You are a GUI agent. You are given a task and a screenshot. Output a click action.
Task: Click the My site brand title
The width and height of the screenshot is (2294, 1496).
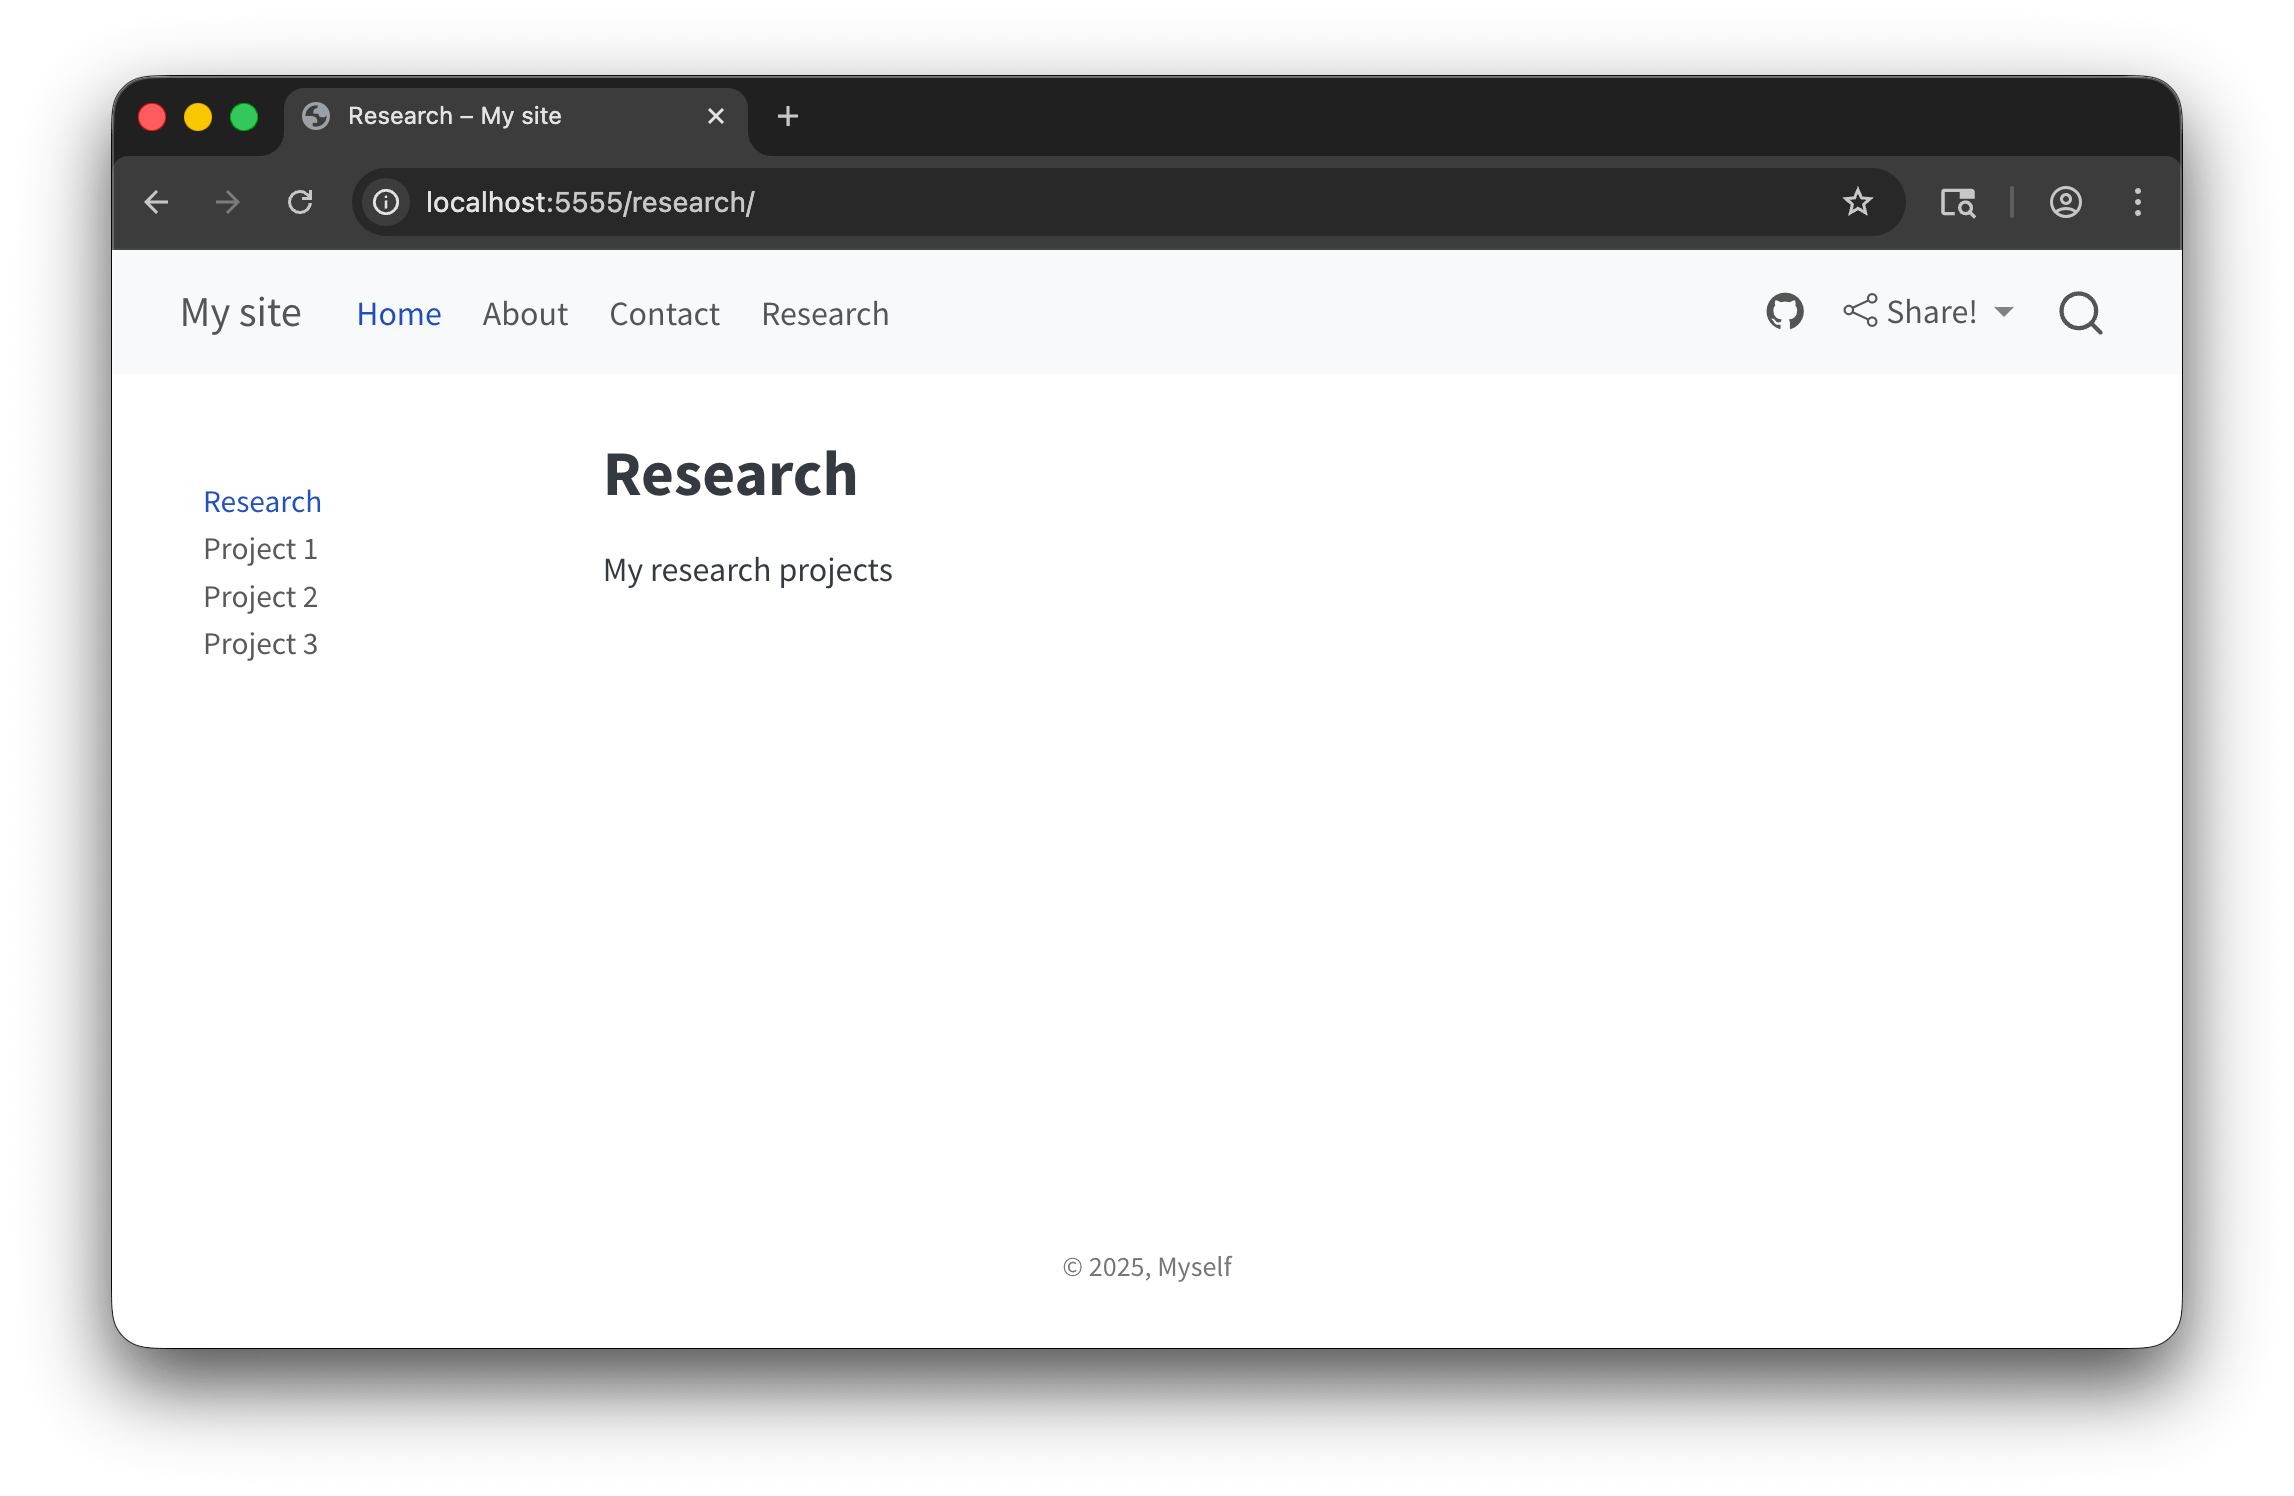pos(240,313)
